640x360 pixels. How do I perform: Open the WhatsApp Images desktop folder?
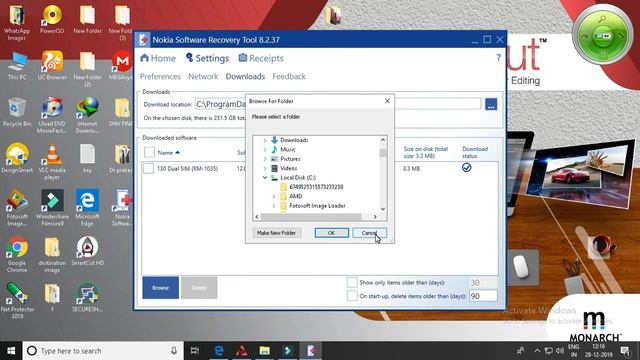point(17,22)
